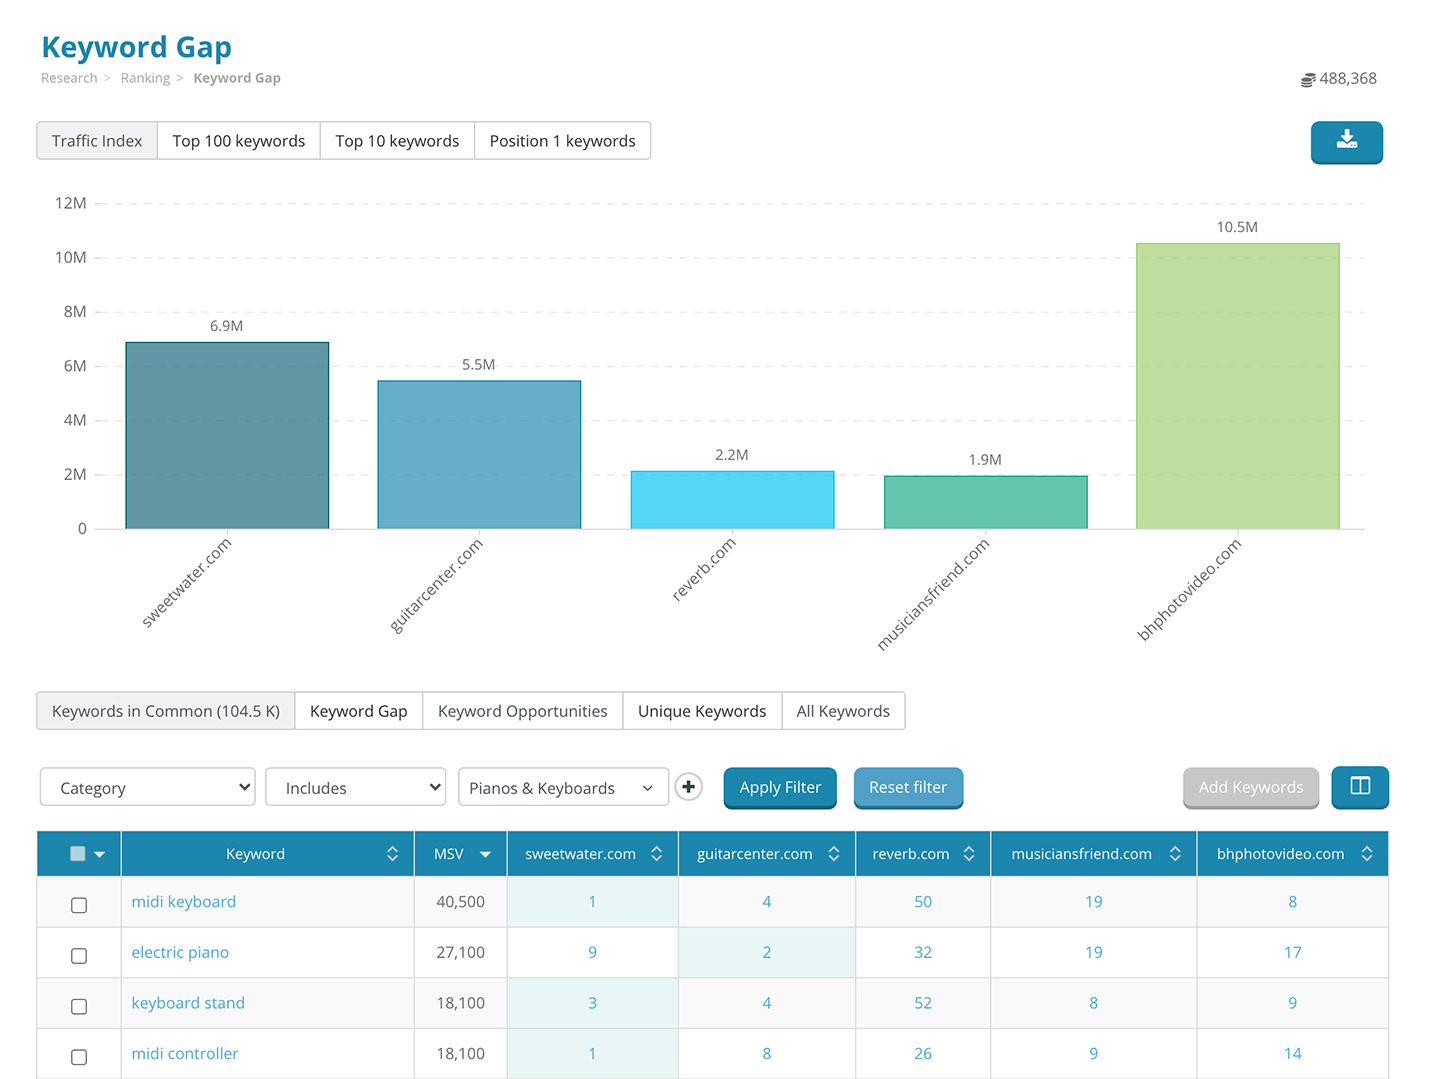1440x1079 pixels.
Task: Click the credits coin stack icon
Action: [1307, 79]
